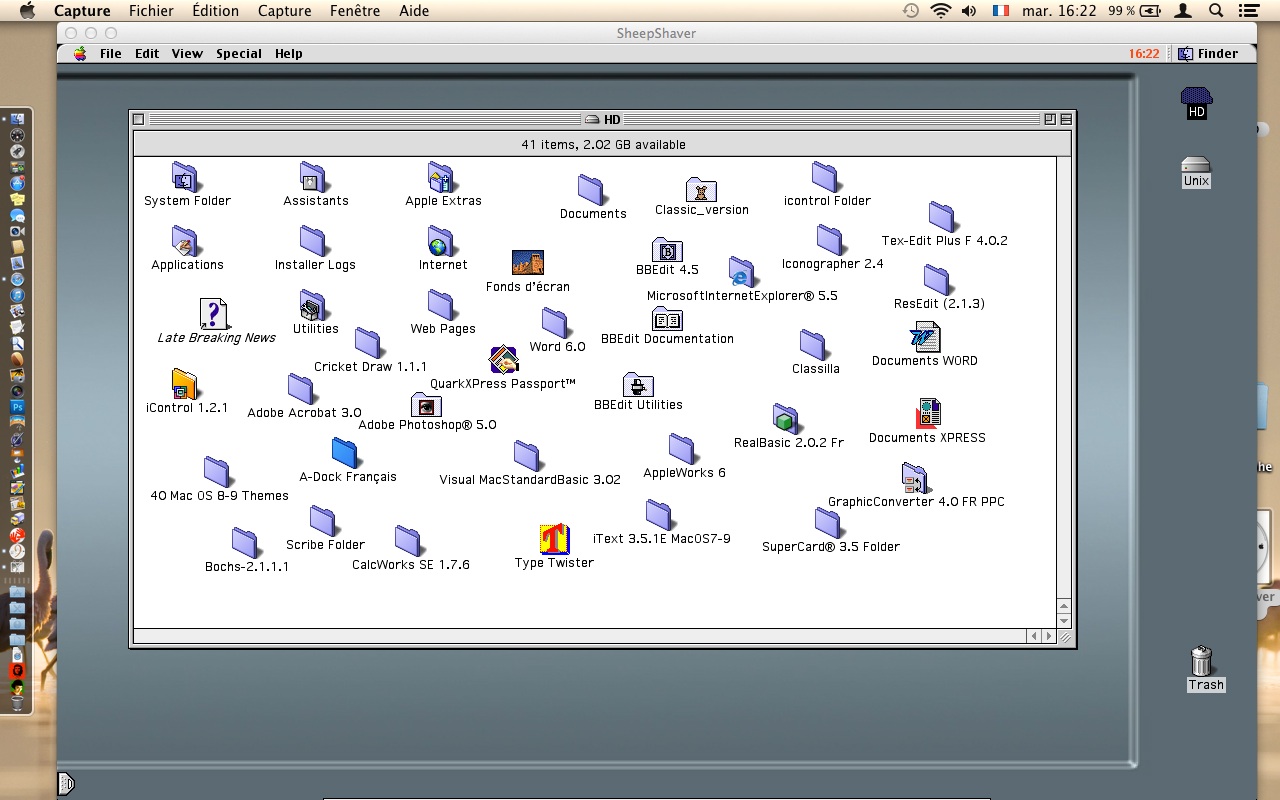The image size is (1280, 800).
Task: Open the classic Finder Edit menu
Action: pyautogui.click(x=147, y=54)
